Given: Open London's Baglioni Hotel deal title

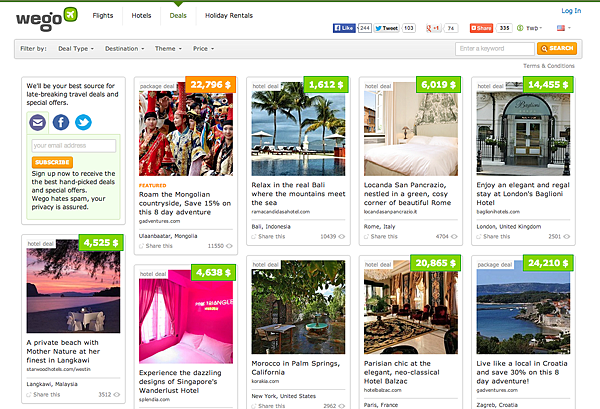Looking at the screenshot, I should 523,194.
